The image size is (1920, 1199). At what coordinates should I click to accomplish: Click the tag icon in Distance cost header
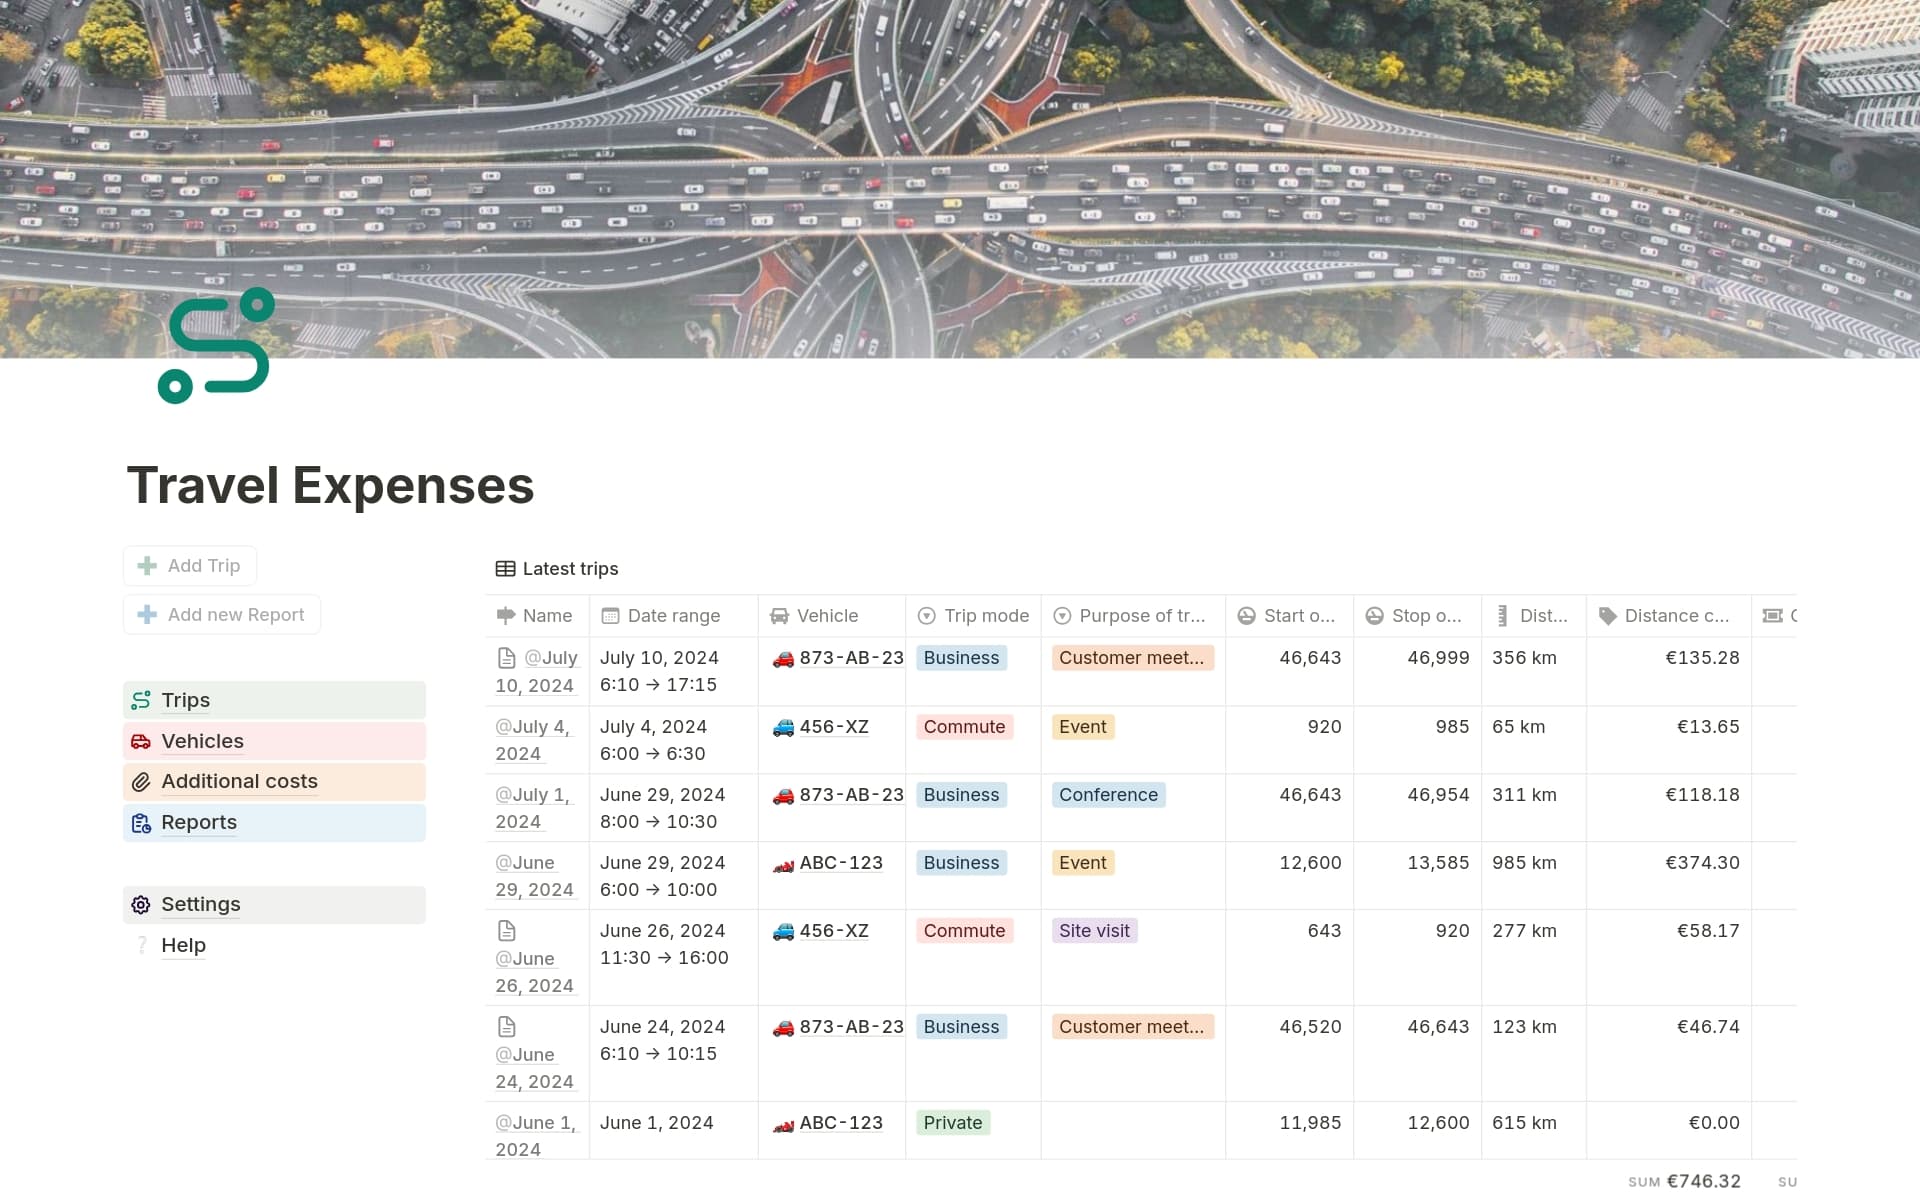tap(1607, 616)
